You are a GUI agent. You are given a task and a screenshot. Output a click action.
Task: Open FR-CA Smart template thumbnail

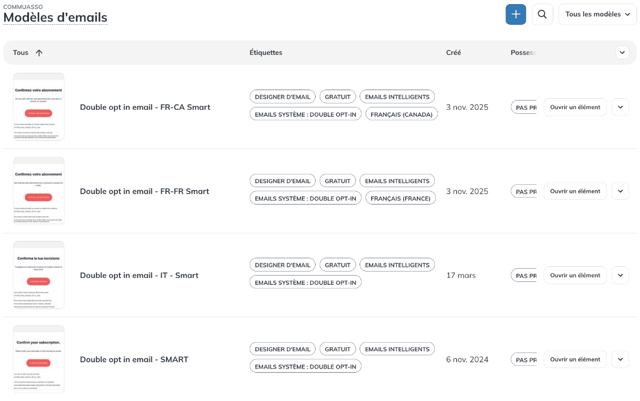[39, 107]
